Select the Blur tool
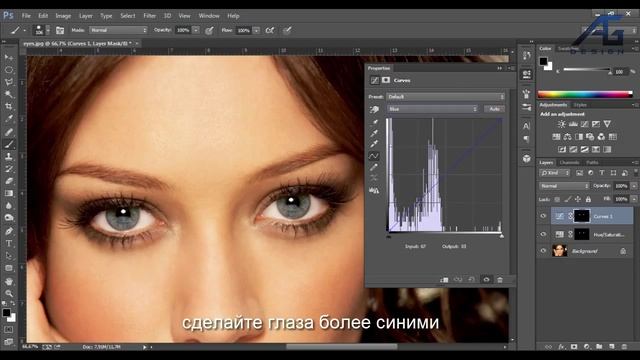The width and height of the screenshot is (640, 360). [9, 206]
